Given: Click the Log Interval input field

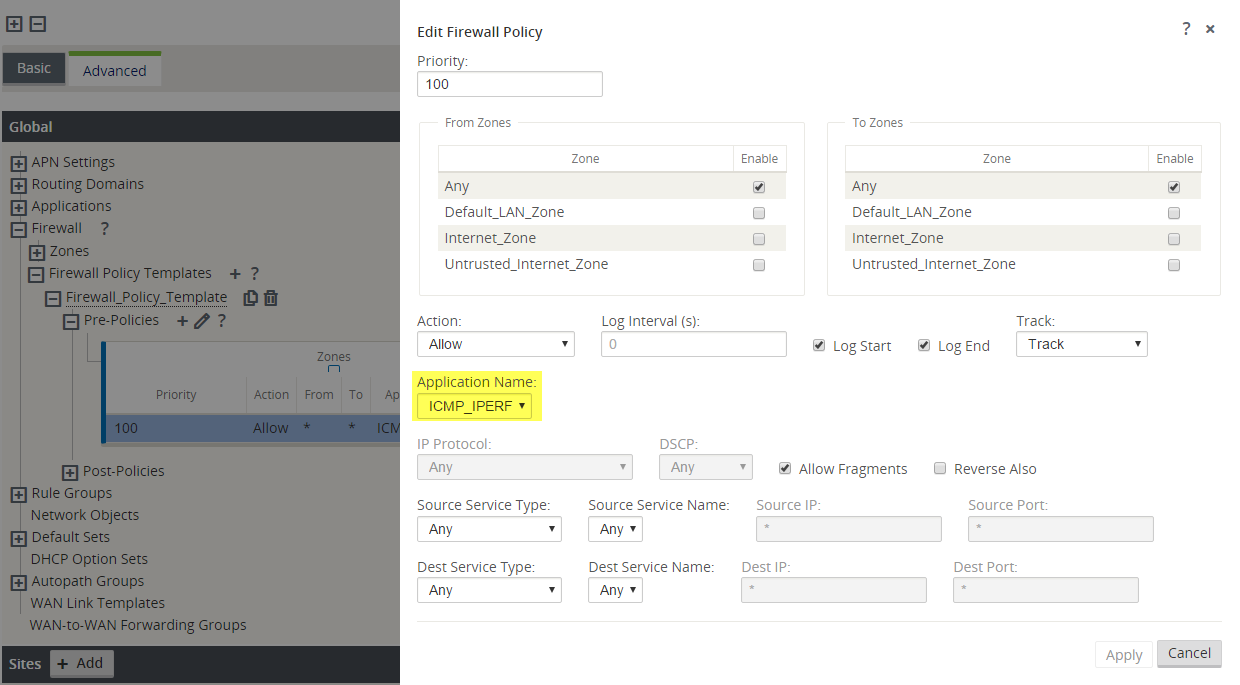Looking at the screenshot, I should (x=694, y=344).
